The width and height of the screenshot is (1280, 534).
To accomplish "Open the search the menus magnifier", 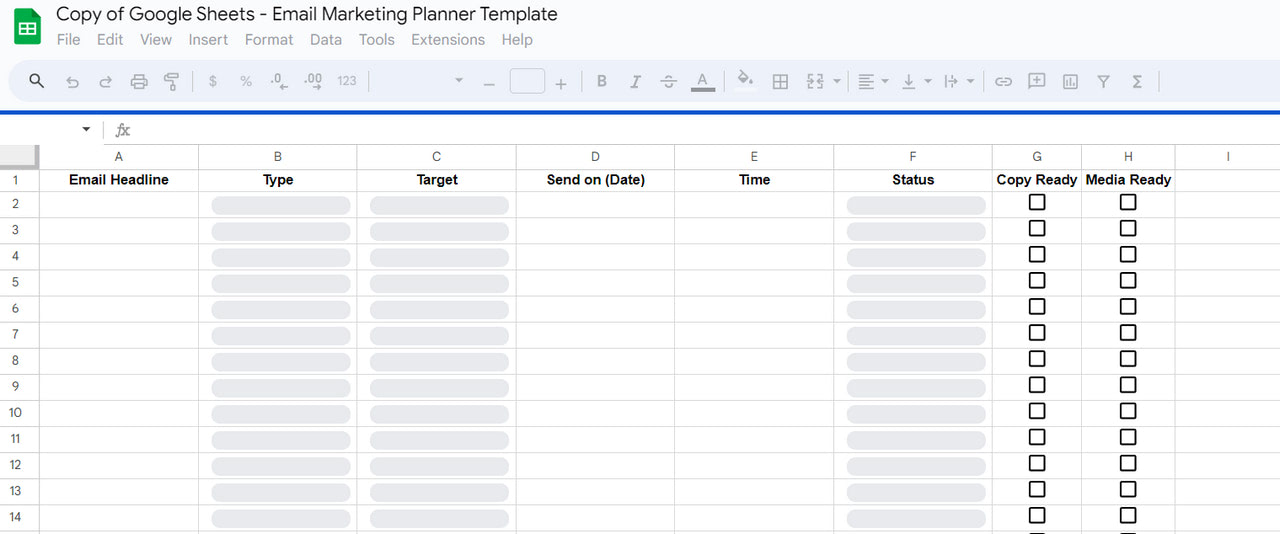I will click(x=37, y=81).
